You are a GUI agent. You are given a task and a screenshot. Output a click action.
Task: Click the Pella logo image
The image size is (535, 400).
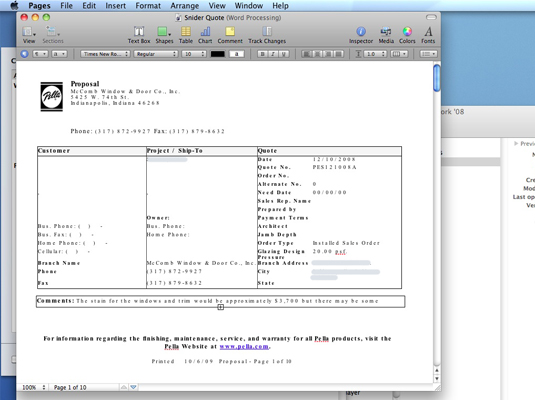(x=52, y=97)
